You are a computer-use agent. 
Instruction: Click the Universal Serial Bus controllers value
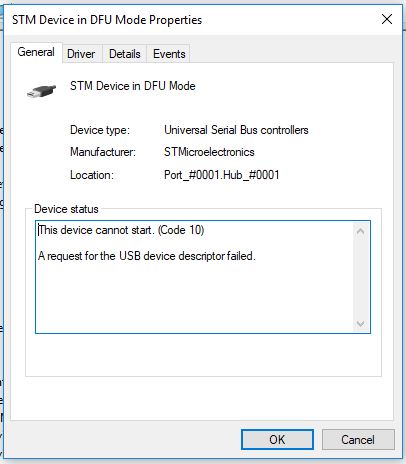(236, 130)
